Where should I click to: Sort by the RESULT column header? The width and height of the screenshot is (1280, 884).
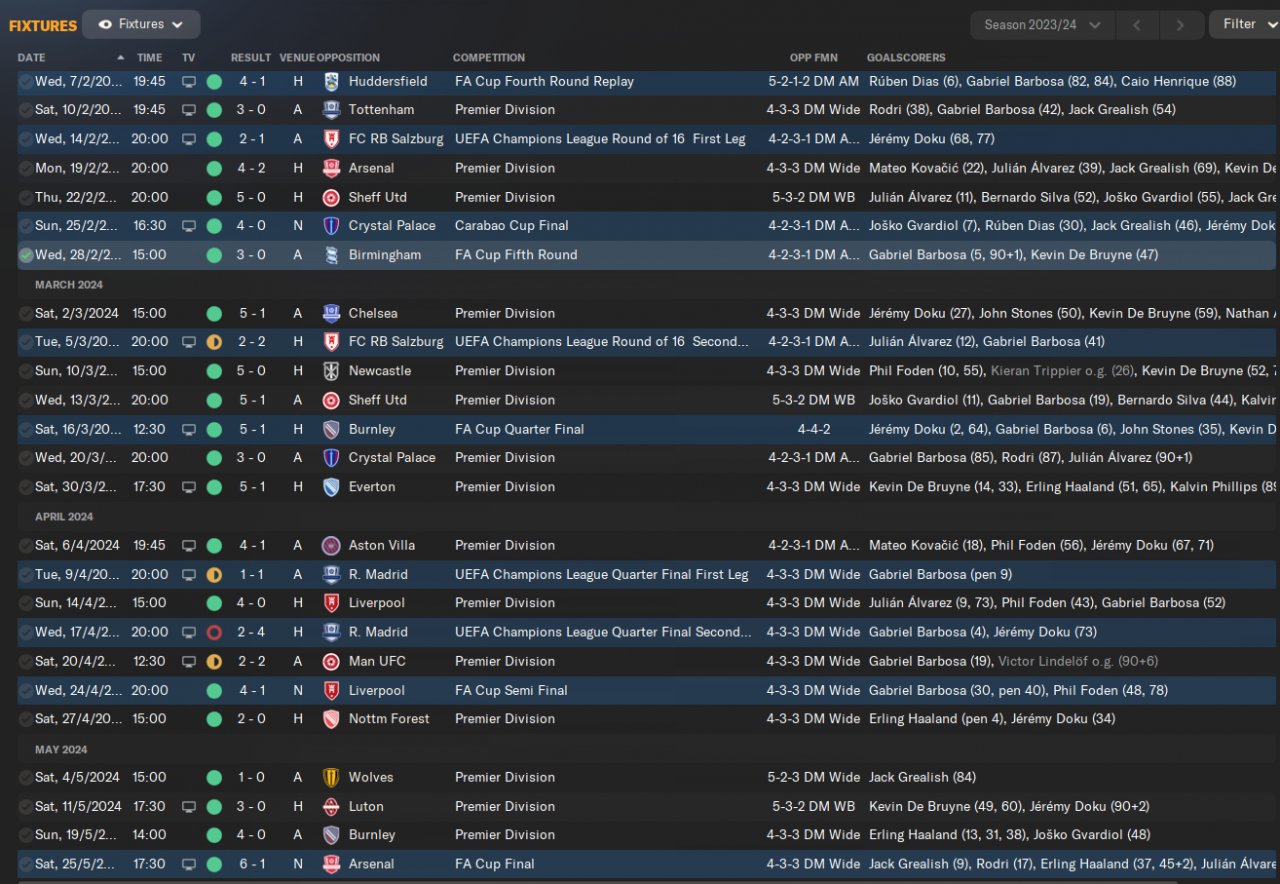(251, 58)
